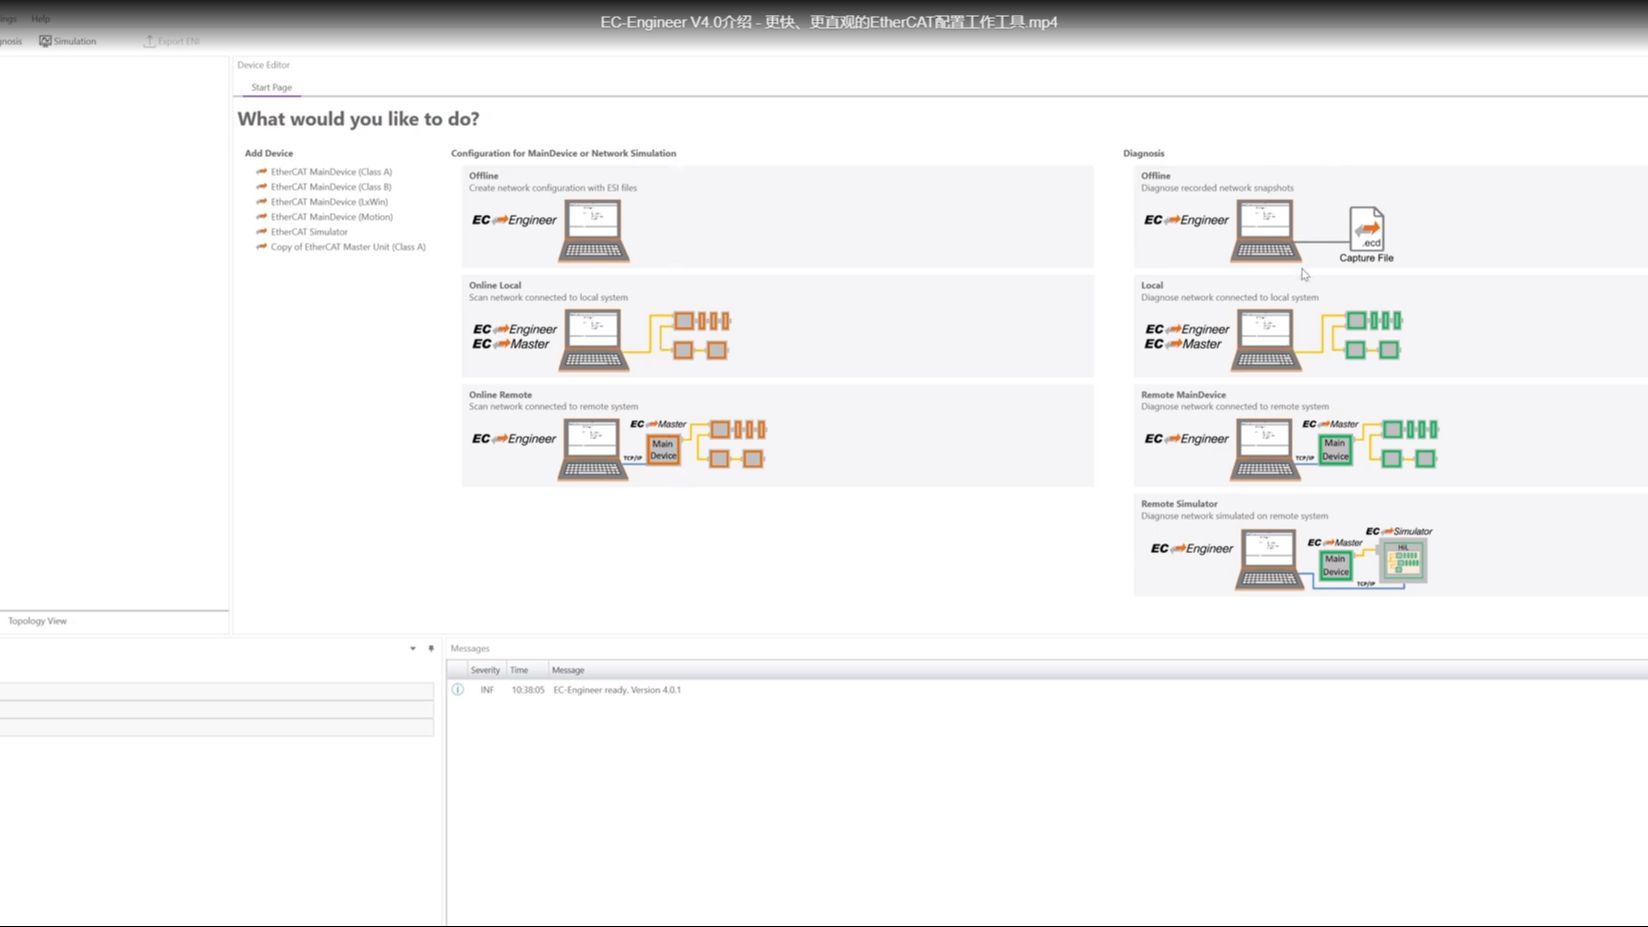Viewport: 1648px width, 927px height.
Task: Toggle the pin on bottom-left panel
Action: coord(431,649)
